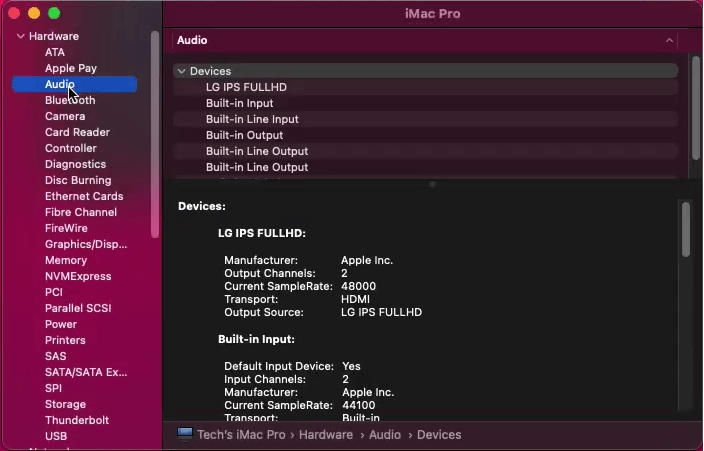Select Printers in sidebar
Image resolution: width=704 pixels, height=451 pixels.
(65, 340)
